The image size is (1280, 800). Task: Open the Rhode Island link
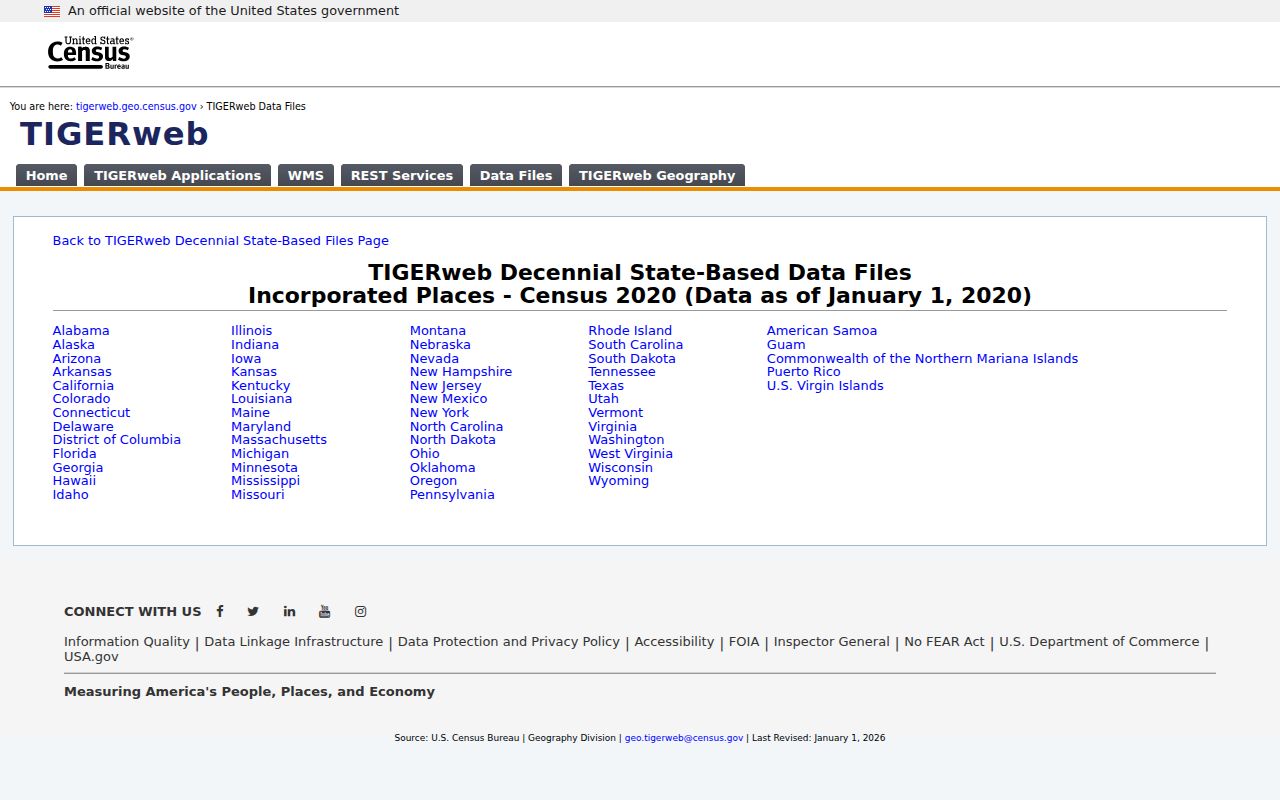tap(630, 331)
